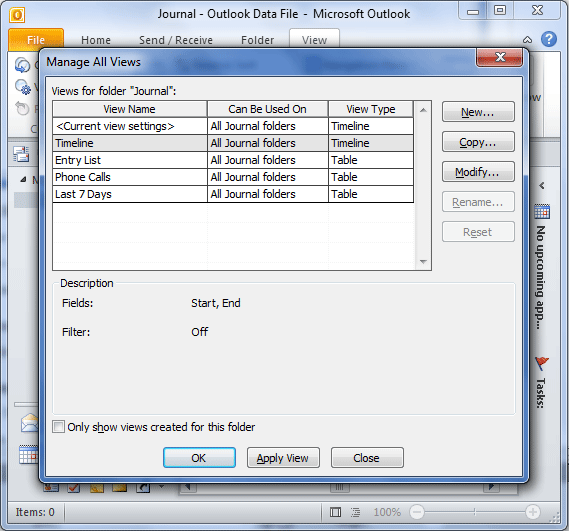Click the 100% zoom level text

387,512
